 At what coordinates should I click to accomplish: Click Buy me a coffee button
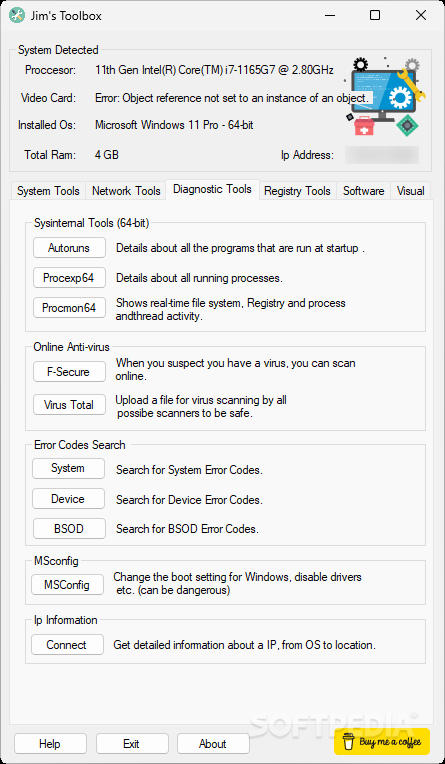[382, 742]
